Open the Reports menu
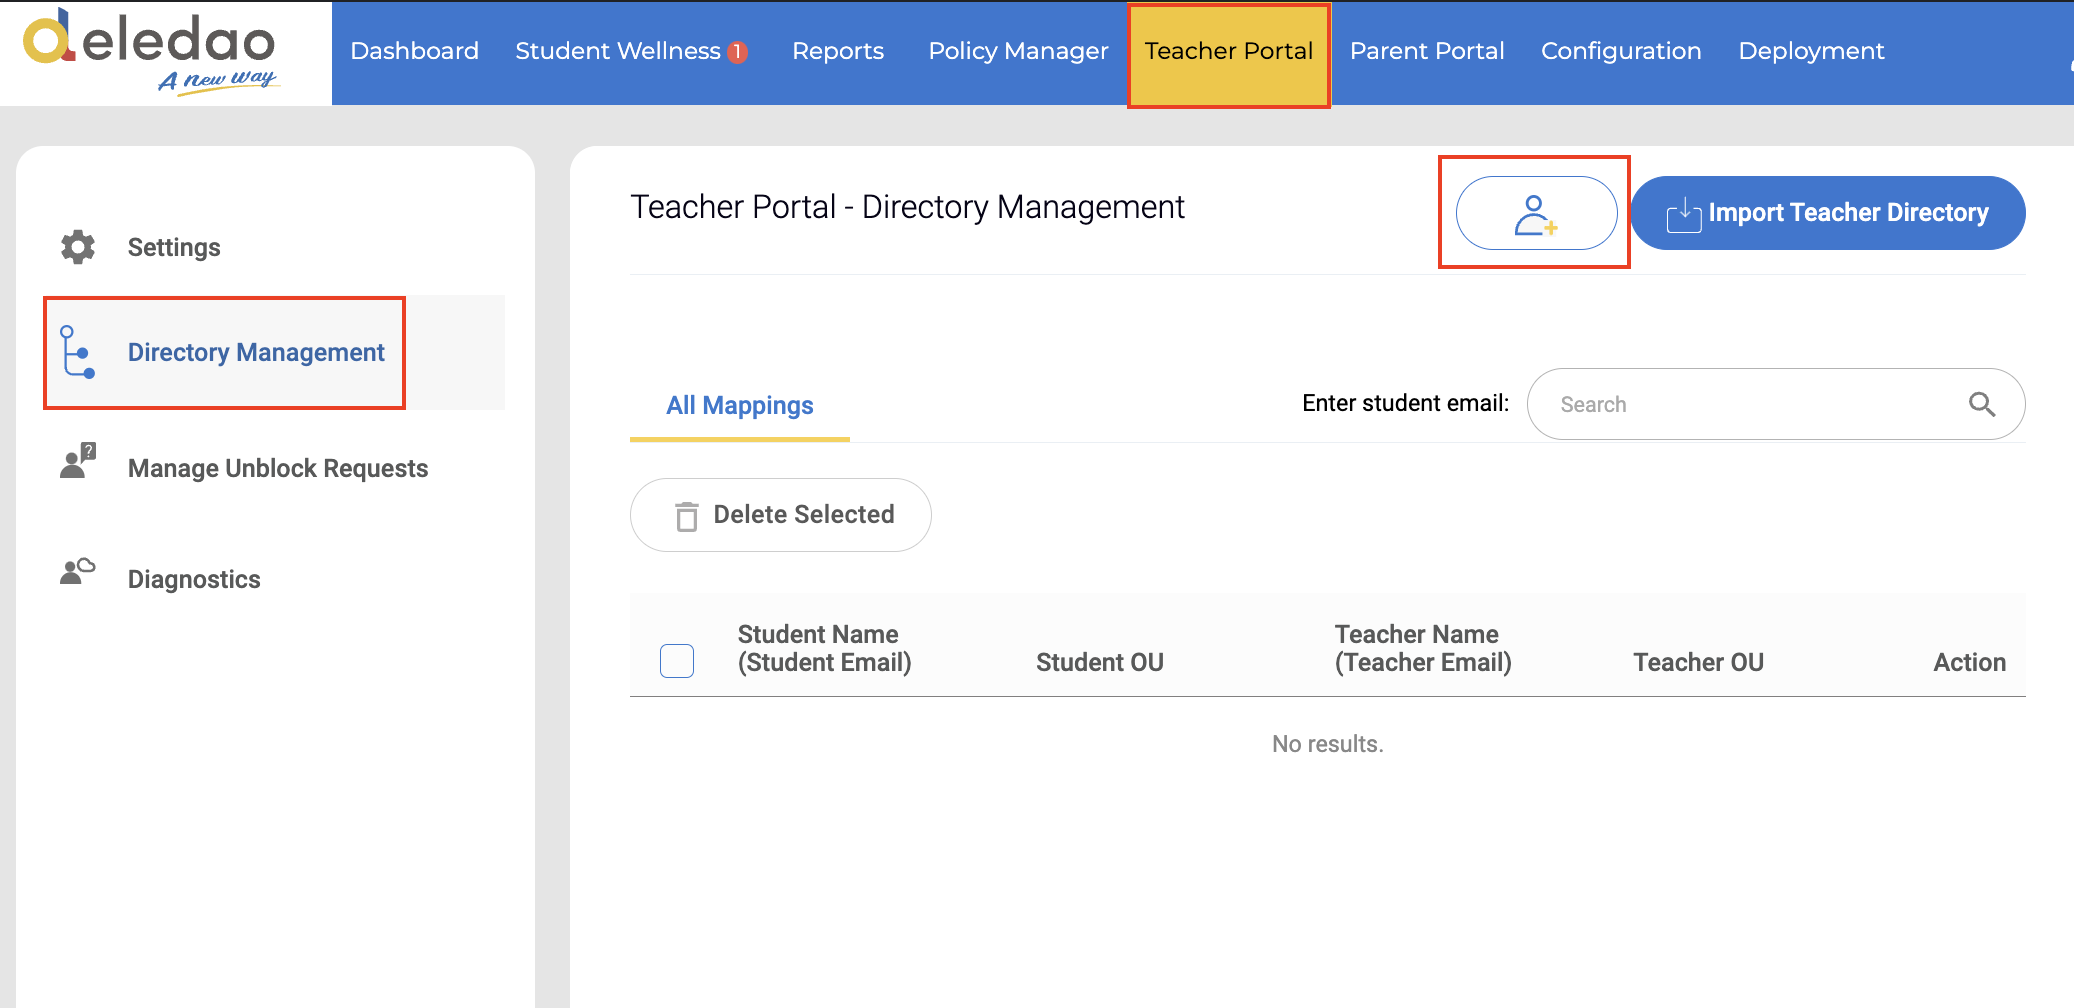 pyautogui.click(x=838, y=51)
